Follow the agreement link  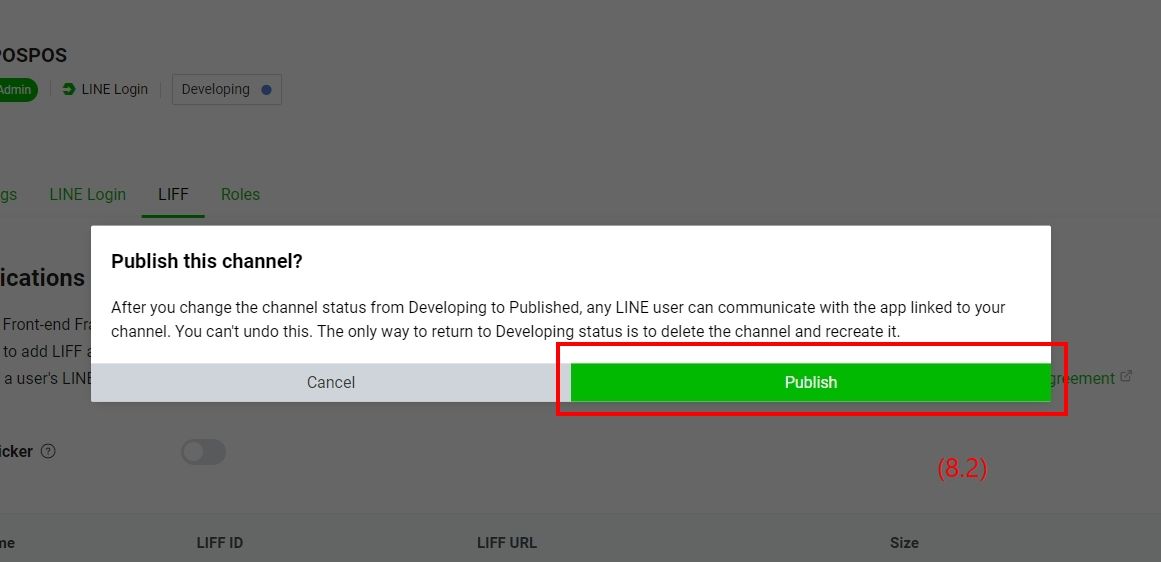[1082, 378]
